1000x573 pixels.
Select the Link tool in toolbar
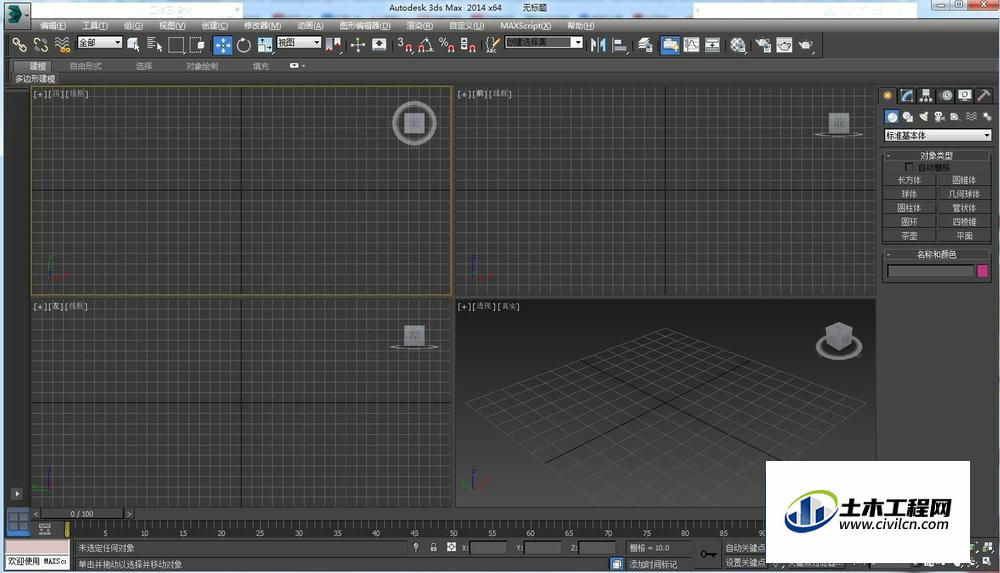coord(19,45)
